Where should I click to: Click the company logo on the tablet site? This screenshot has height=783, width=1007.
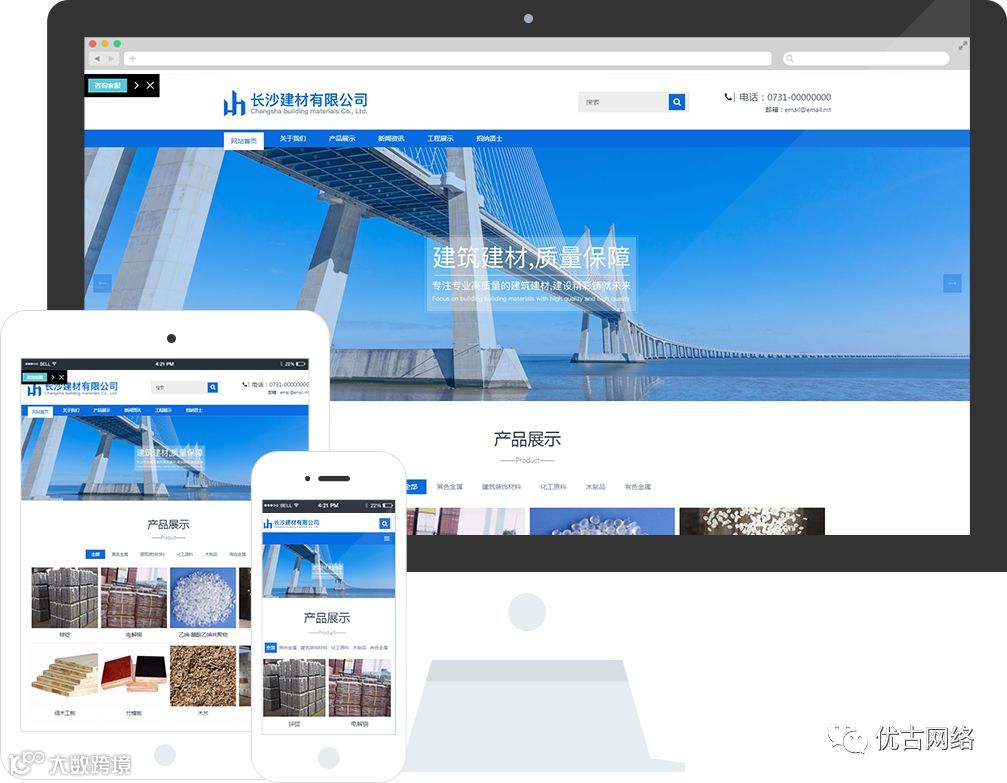coord(73,389)
